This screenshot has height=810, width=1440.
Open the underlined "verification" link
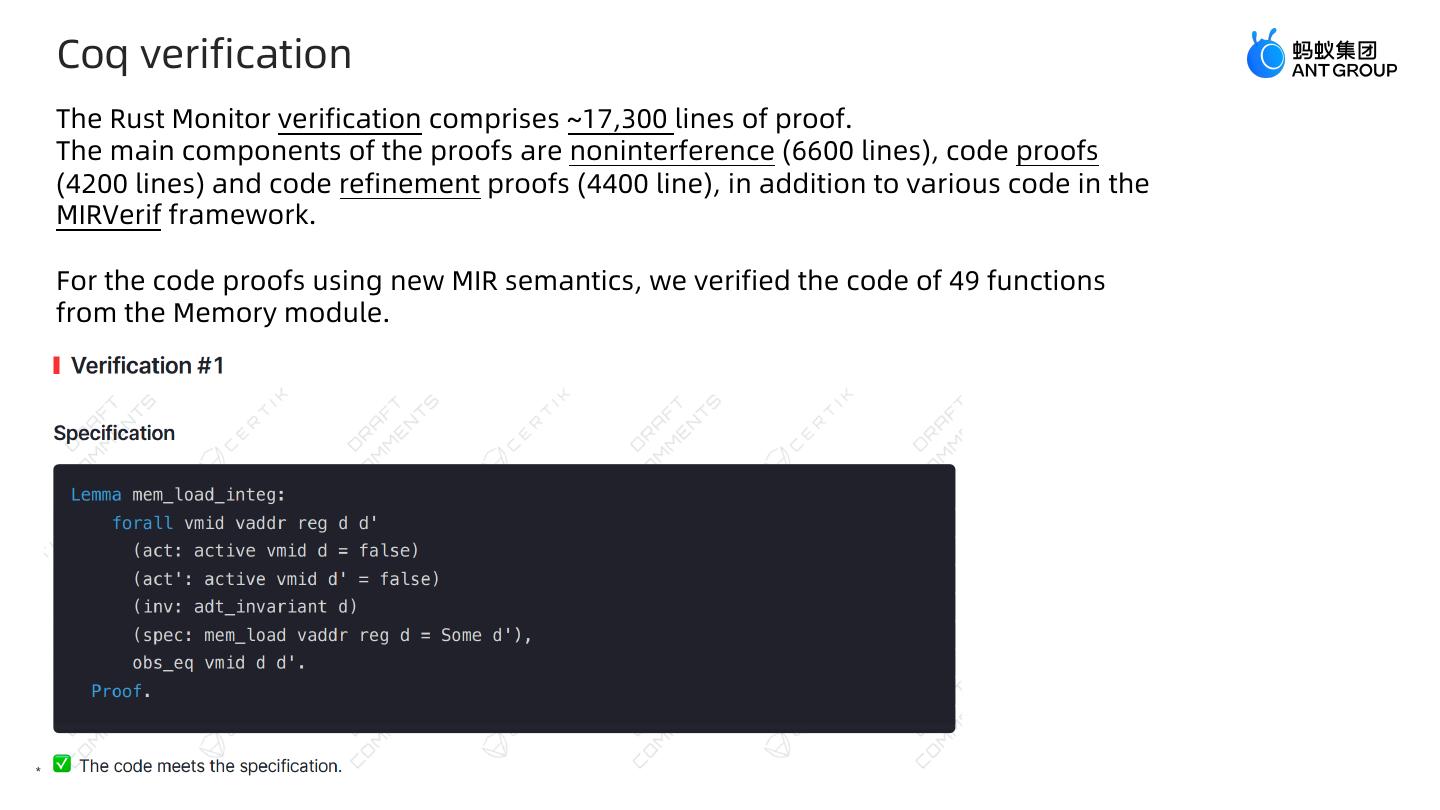click(349, 119)
